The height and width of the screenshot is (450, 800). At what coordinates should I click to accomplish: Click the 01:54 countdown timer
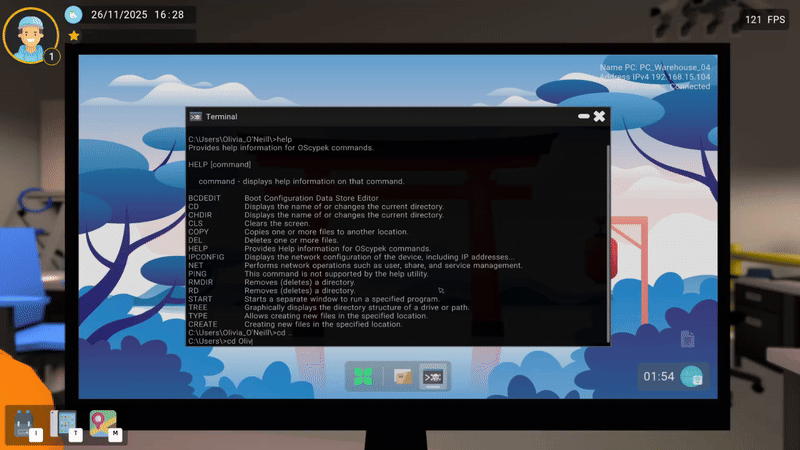click(x=658, y=377)
